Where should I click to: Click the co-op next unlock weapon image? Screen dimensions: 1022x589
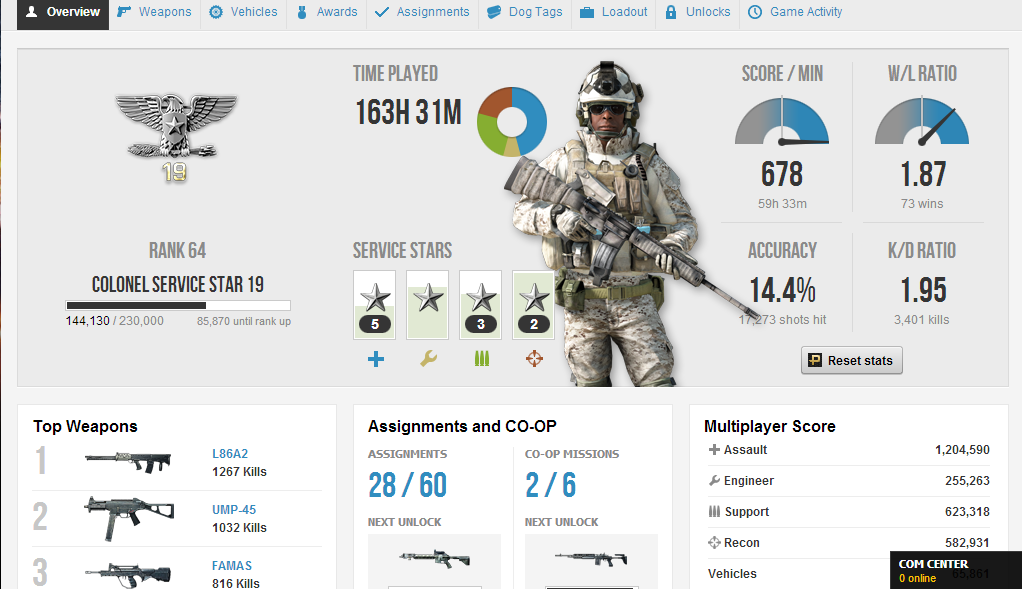pos(591,558)
